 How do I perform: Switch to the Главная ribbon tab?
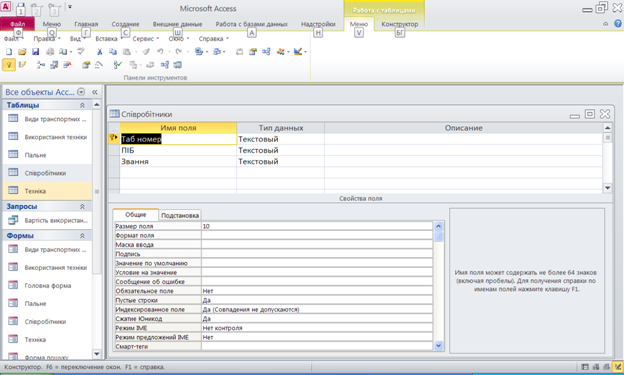pyautogui.click(x=86, y=24)
